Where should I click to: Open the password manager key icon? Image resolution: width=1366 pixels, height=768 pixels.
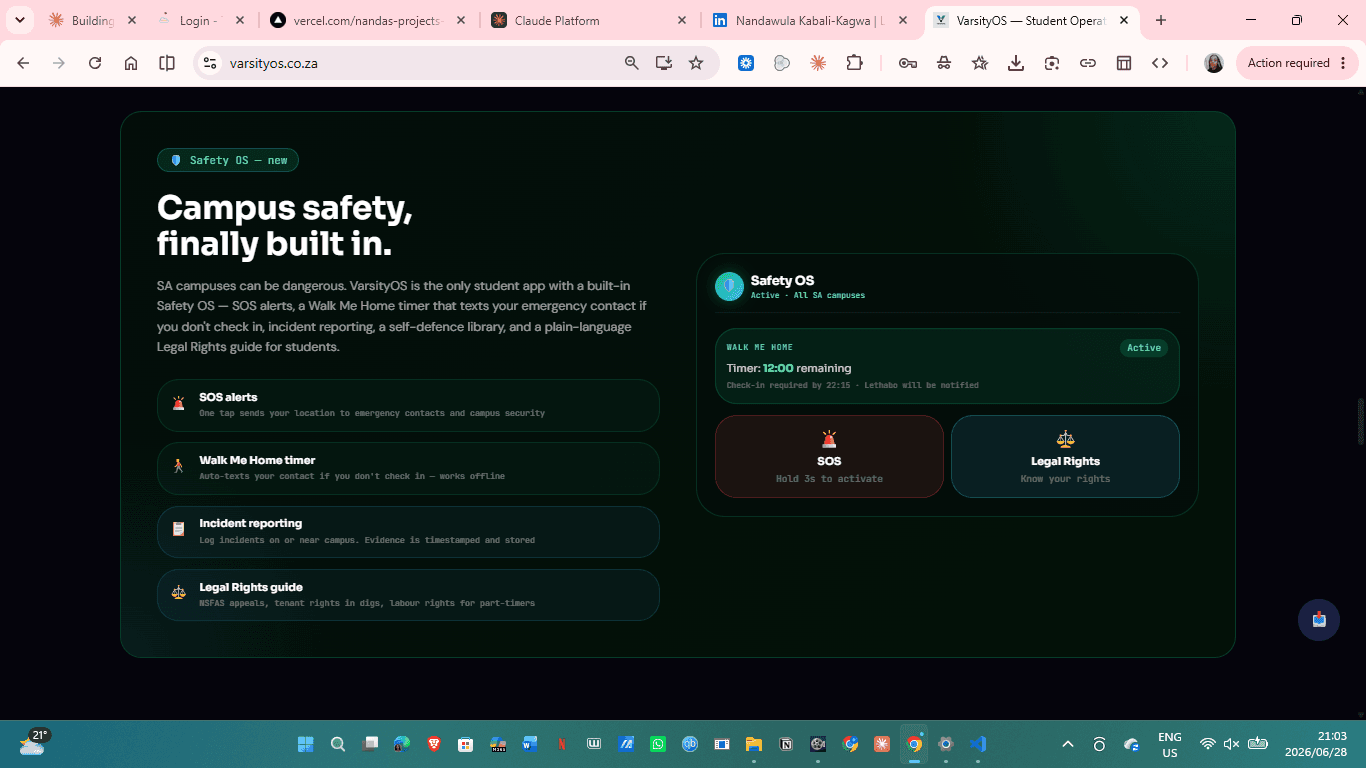tap(908, 63)
